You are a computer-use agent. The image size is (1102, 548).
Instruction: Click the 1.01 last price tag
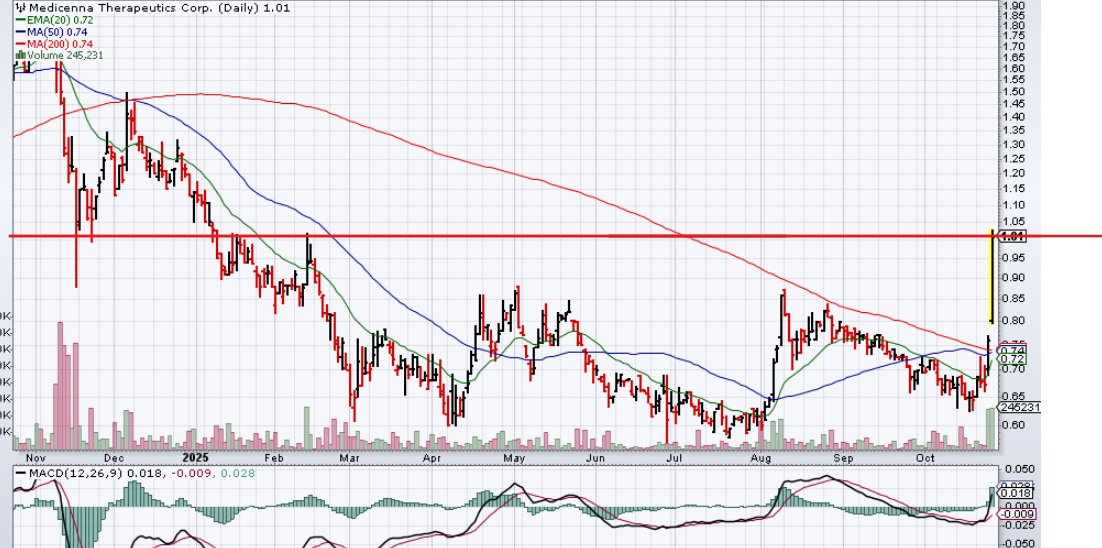[1012, 237]
